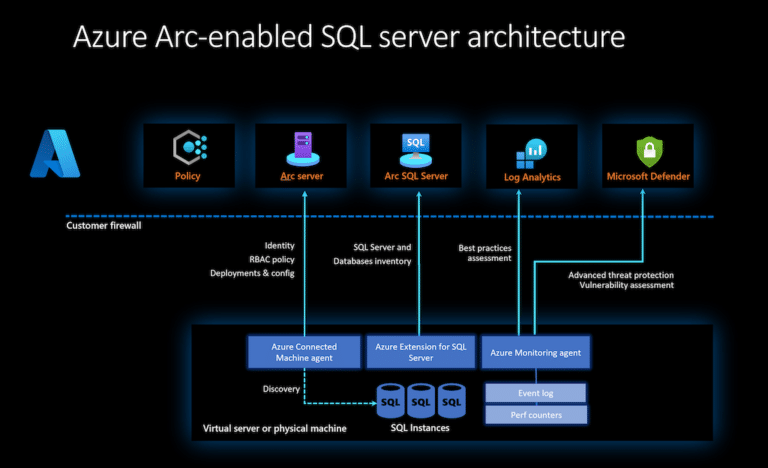Click the middle SQL instance cylinder
The image size is (768, 468).
421,400
